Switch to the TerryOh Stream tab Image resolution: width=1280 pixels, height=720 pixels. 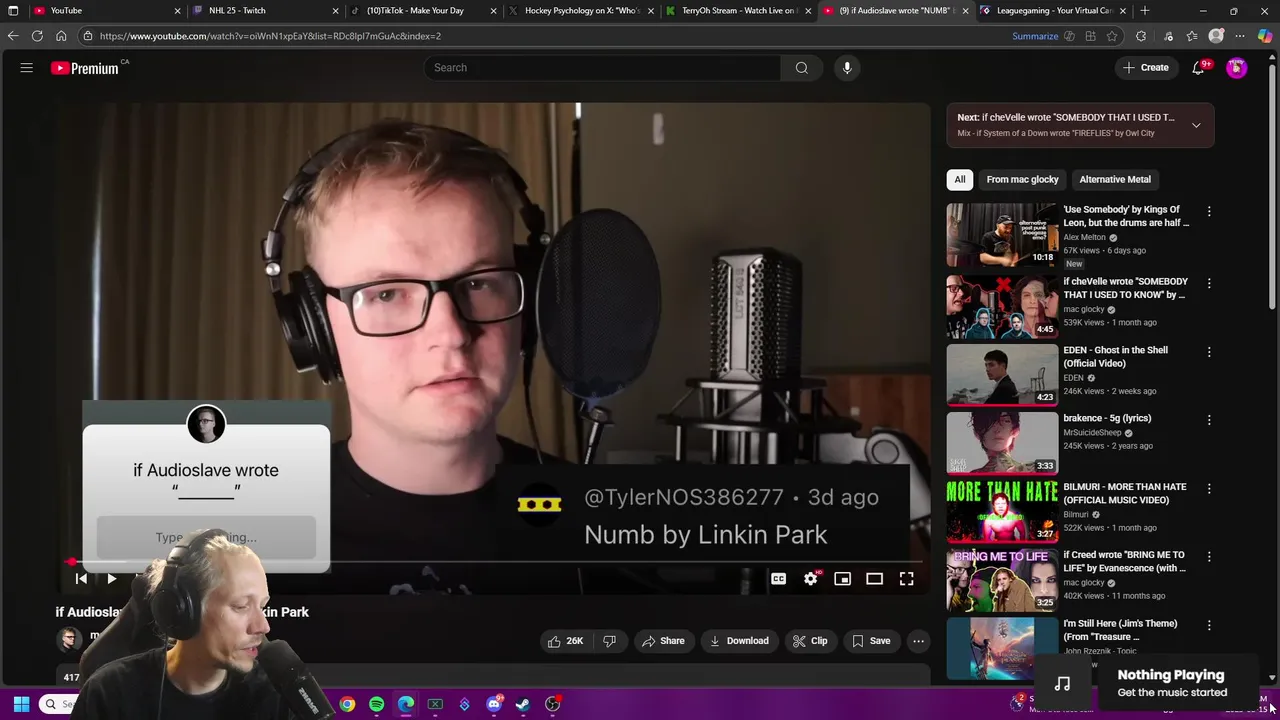740,10
